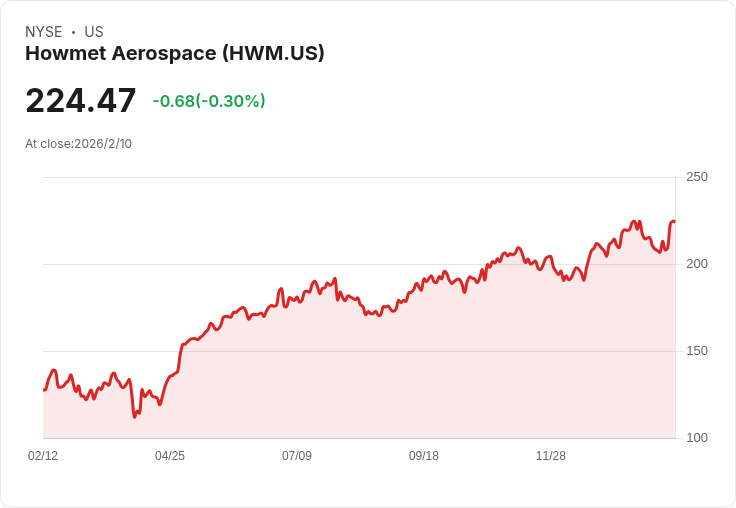This screenshot has width=736, height=508.
Task: Click the lowest dip on the price line
Action: (x=134, y=417)
